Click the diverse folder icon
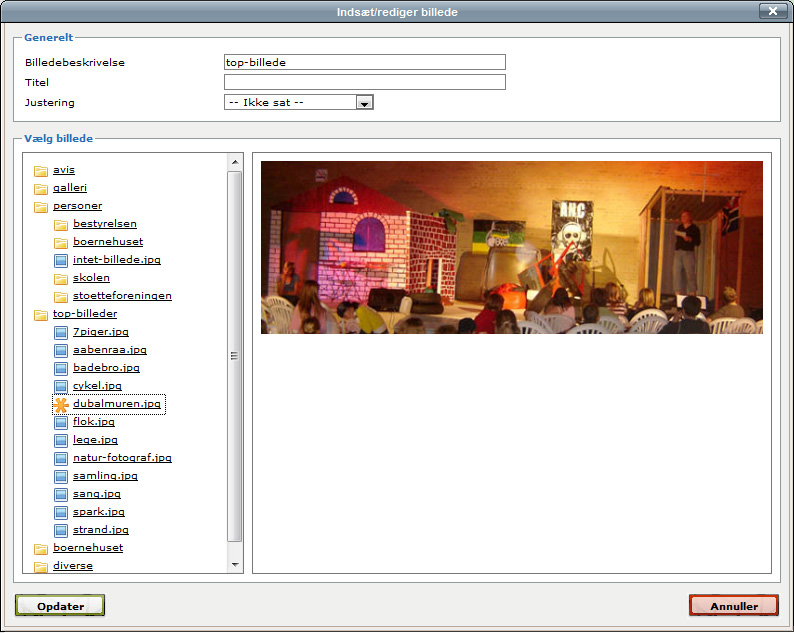This screenshot has height=633, width=794. [41, 566]
